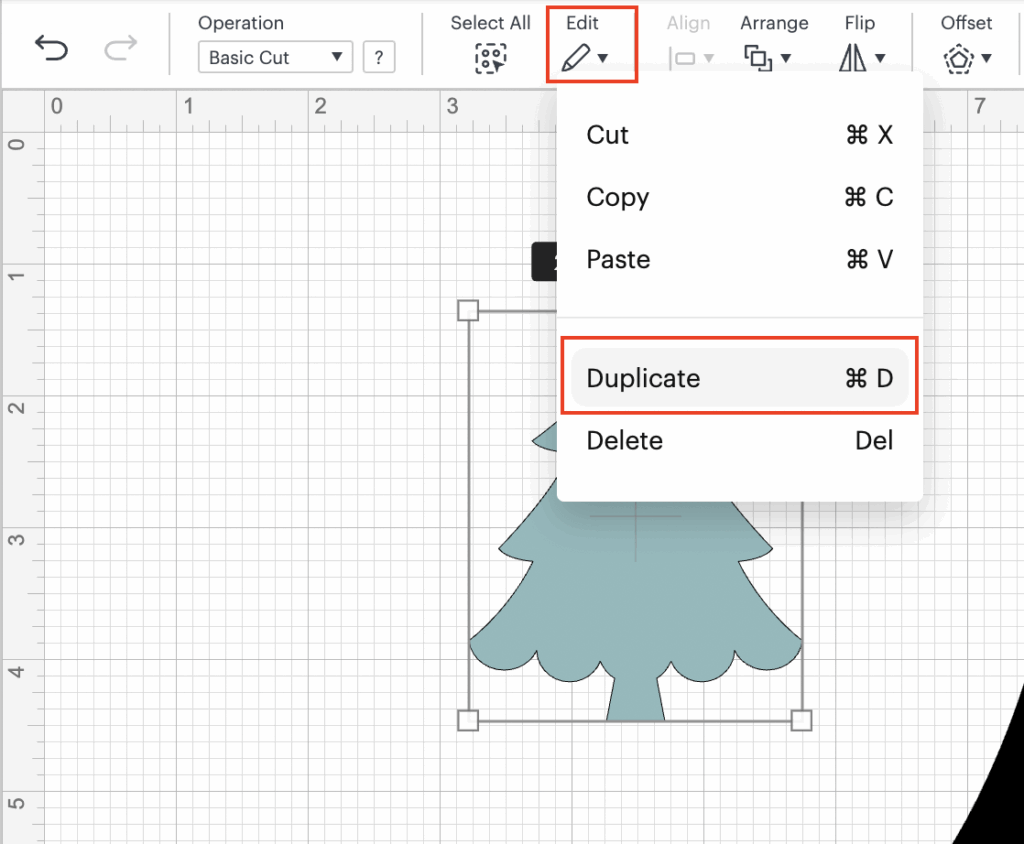Click the bottom-left selection handle

[468, 720]
